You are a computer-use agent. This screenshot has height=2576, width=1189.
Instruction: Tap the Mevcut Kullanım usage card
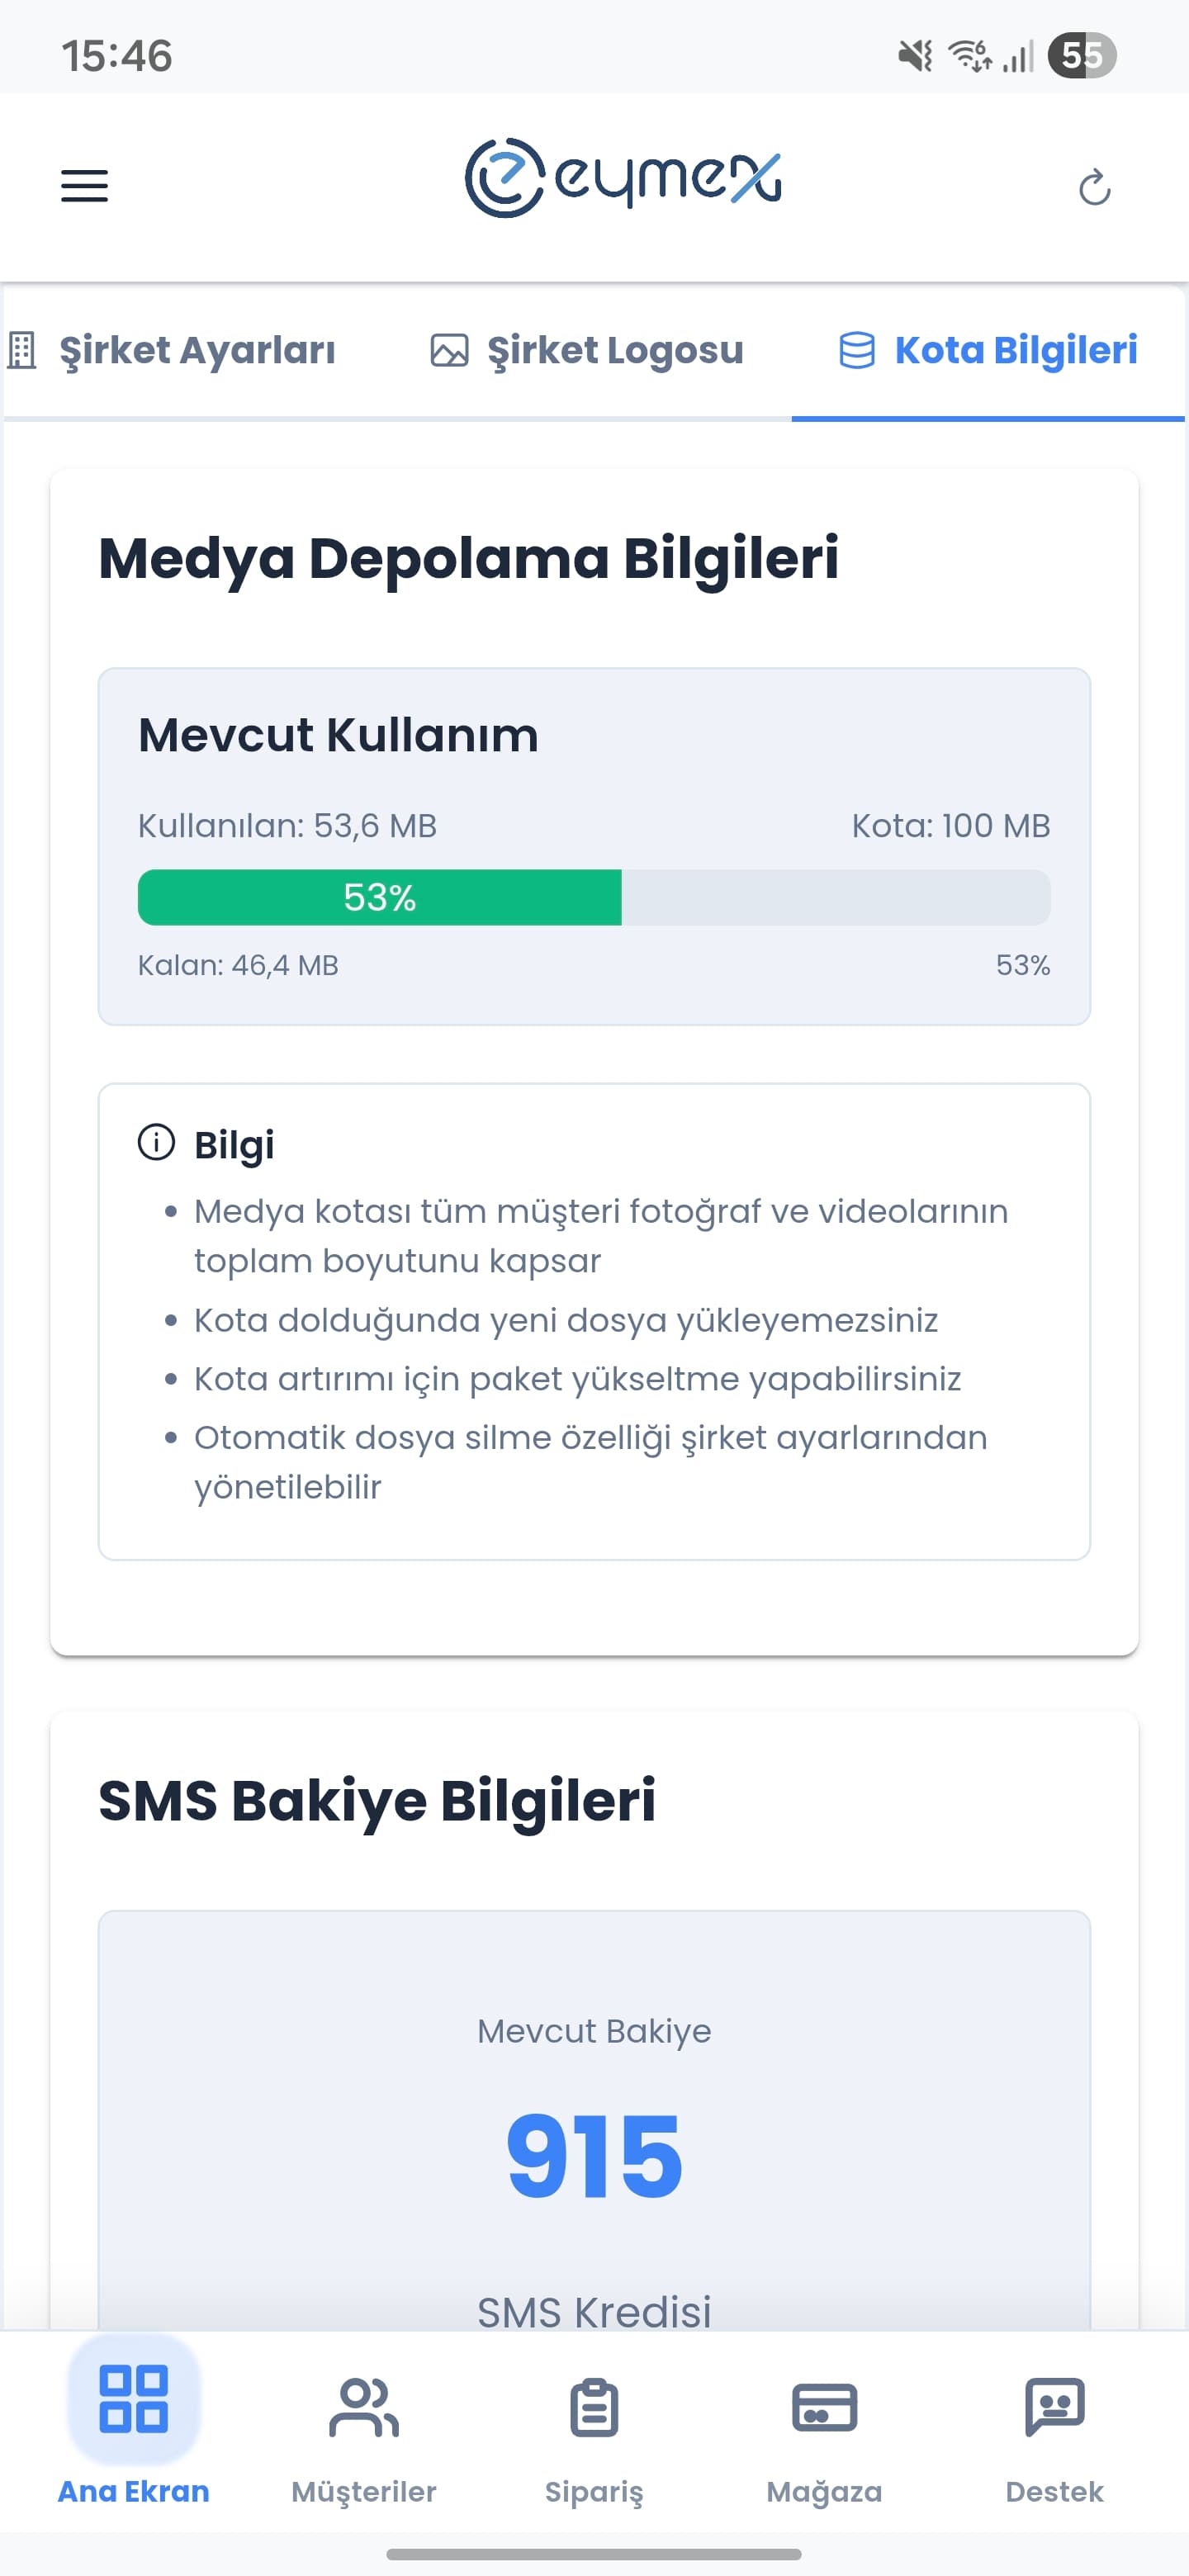[x=594, y=845]
